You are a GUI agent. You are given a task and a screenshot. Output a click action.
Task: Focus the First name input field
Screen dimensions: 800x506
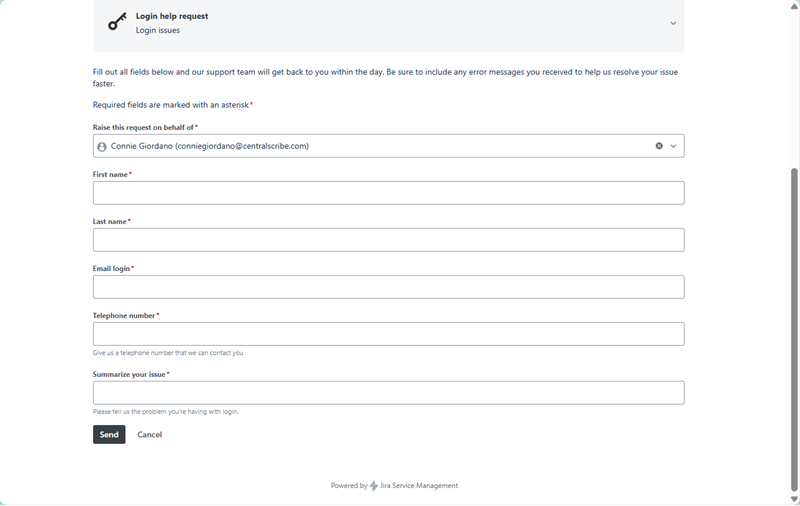coord(388,193)
